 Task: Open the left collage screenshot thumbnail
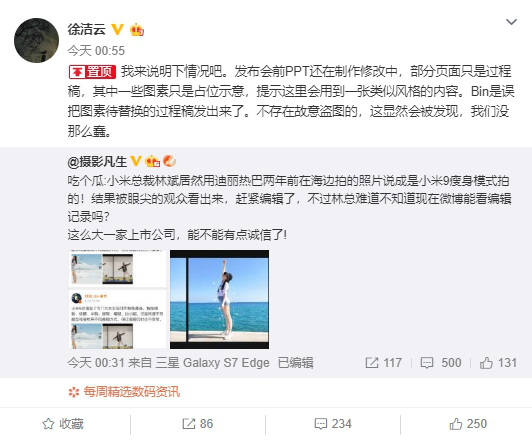point(118,300)
